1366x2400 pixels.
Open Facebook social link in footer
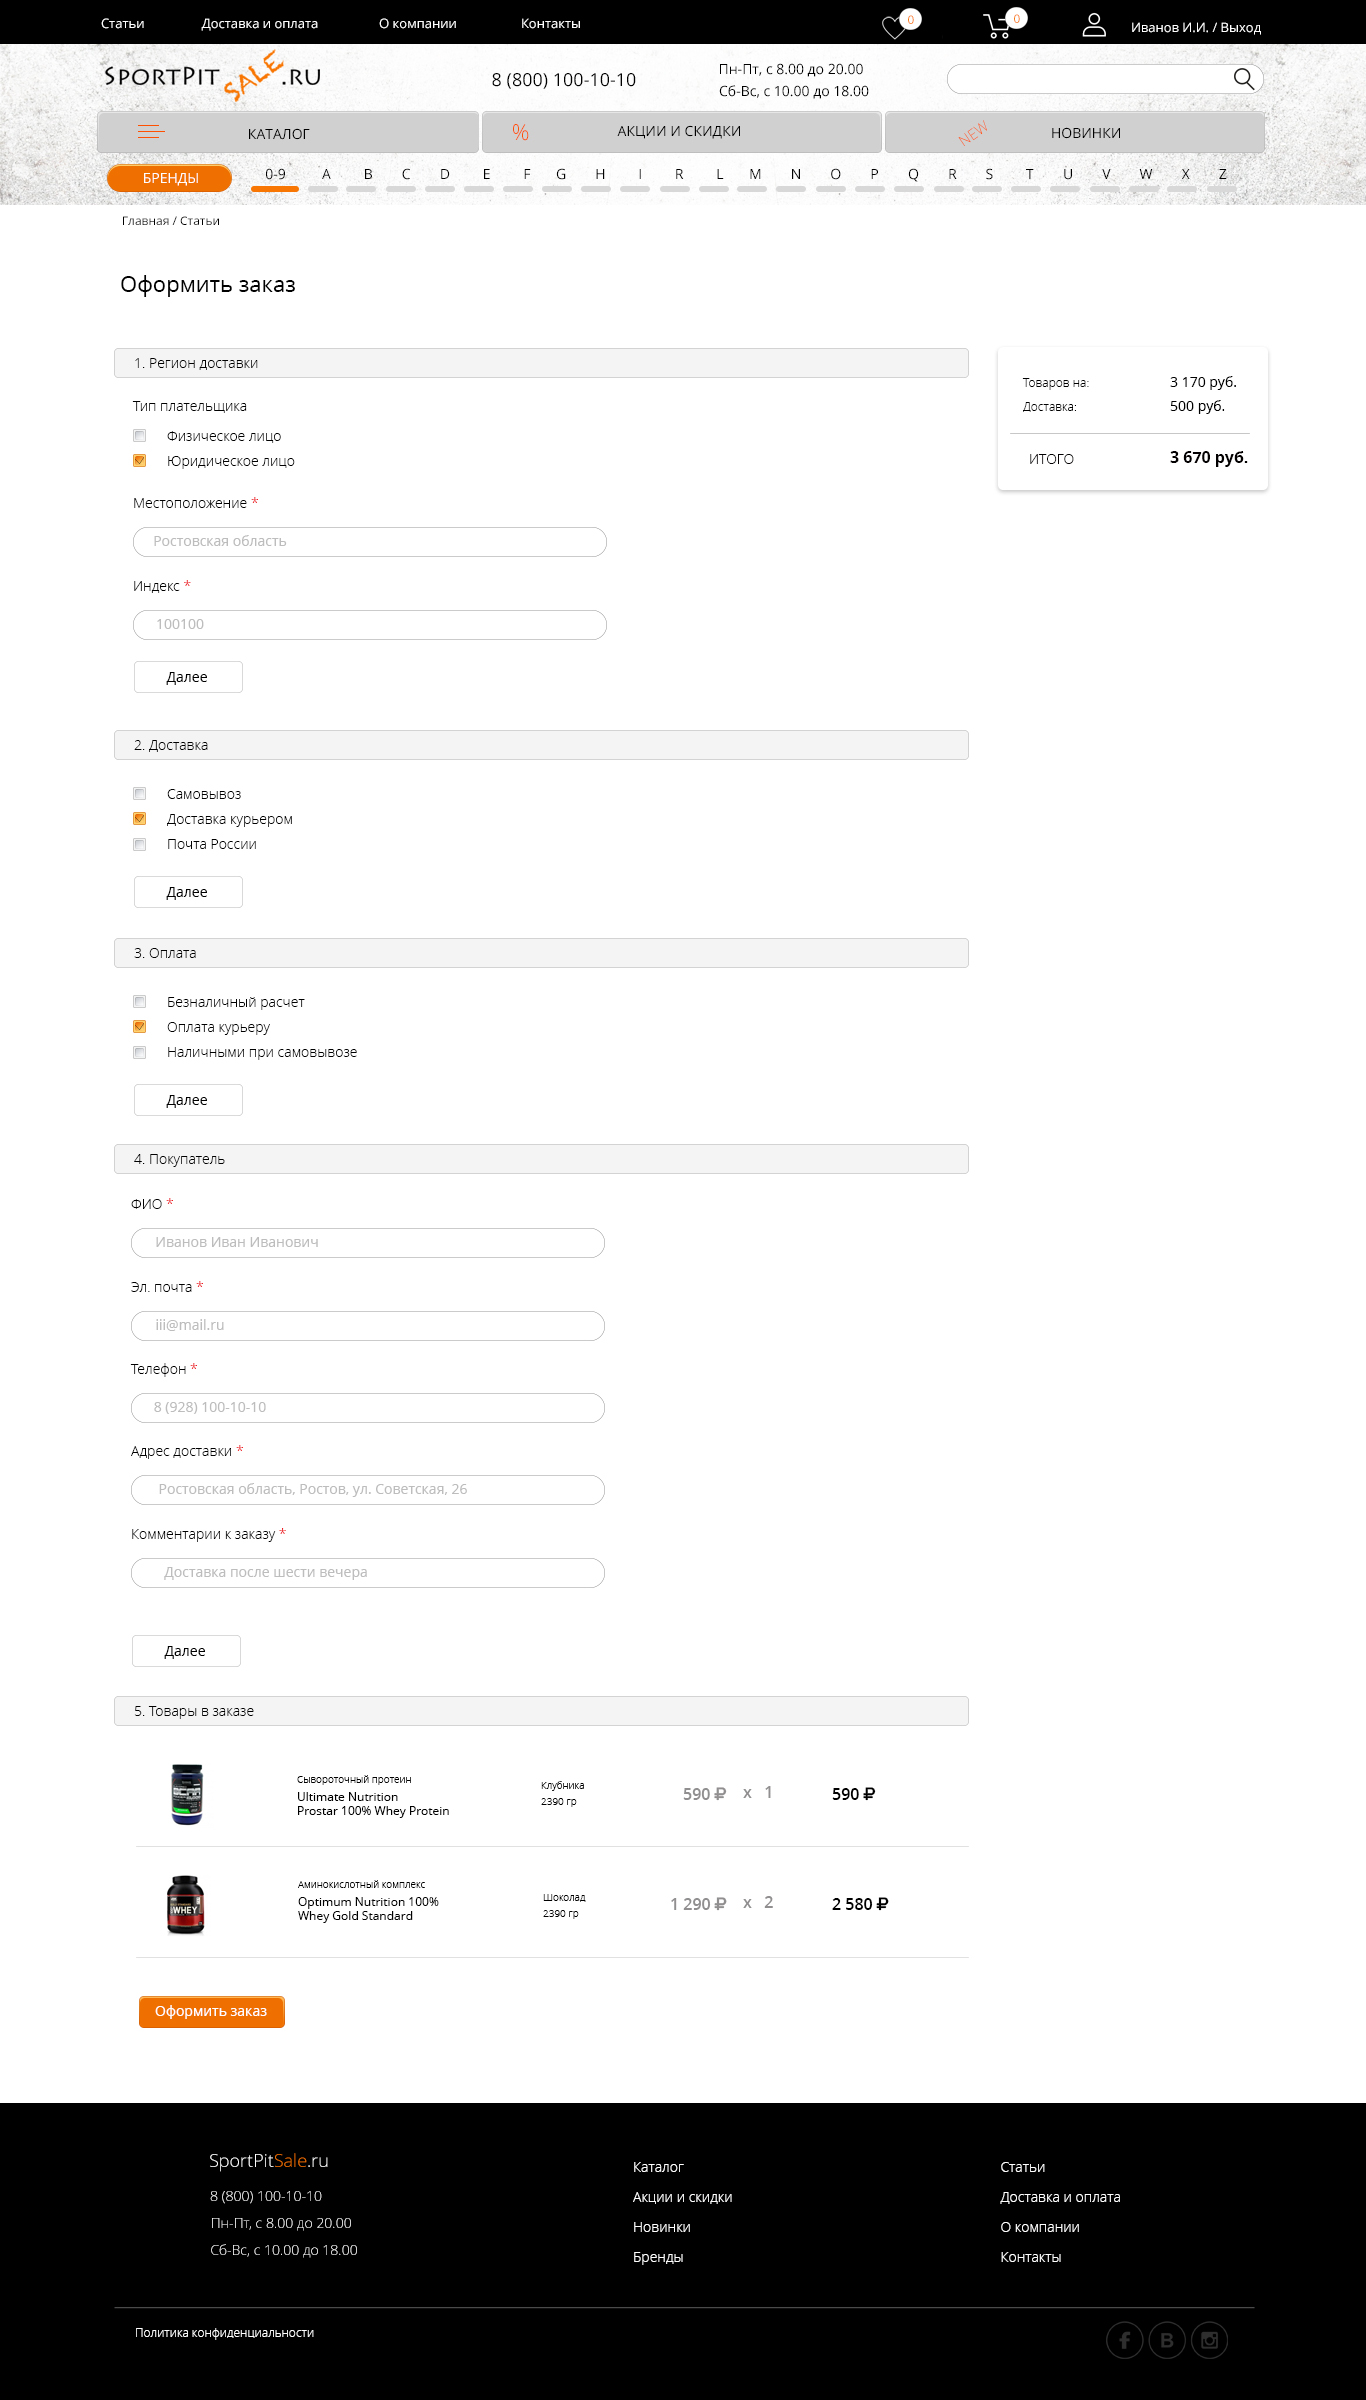click(1124, 2340)
